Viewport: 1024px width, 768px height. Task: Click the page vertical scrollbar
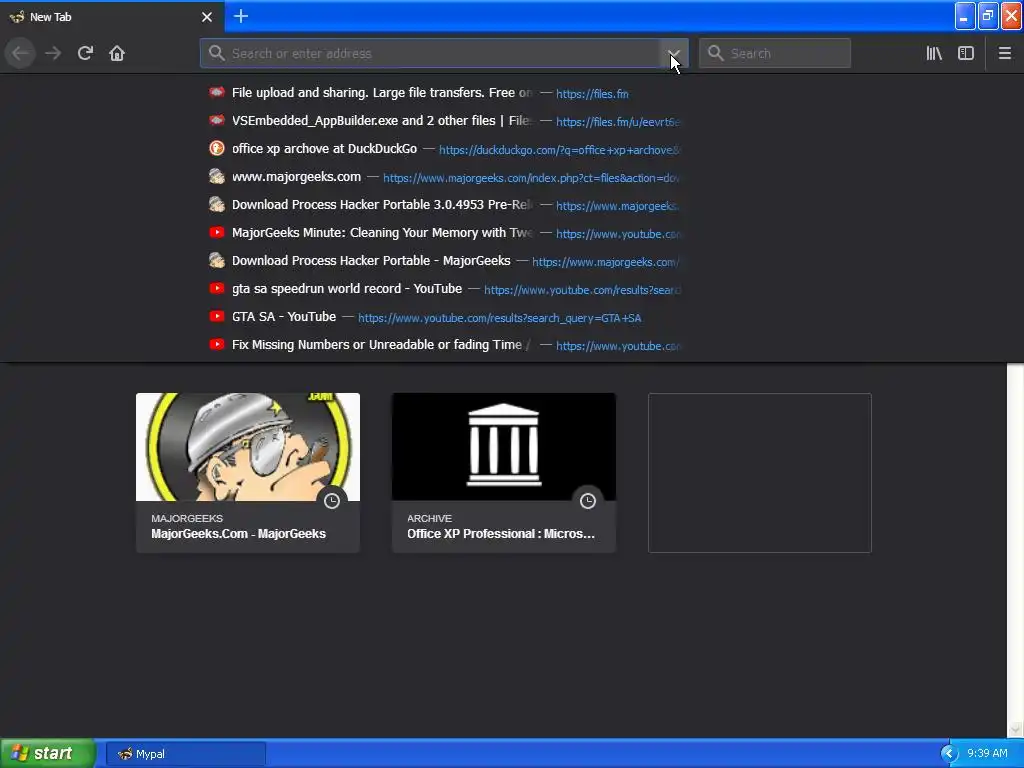pos(1015,550)
